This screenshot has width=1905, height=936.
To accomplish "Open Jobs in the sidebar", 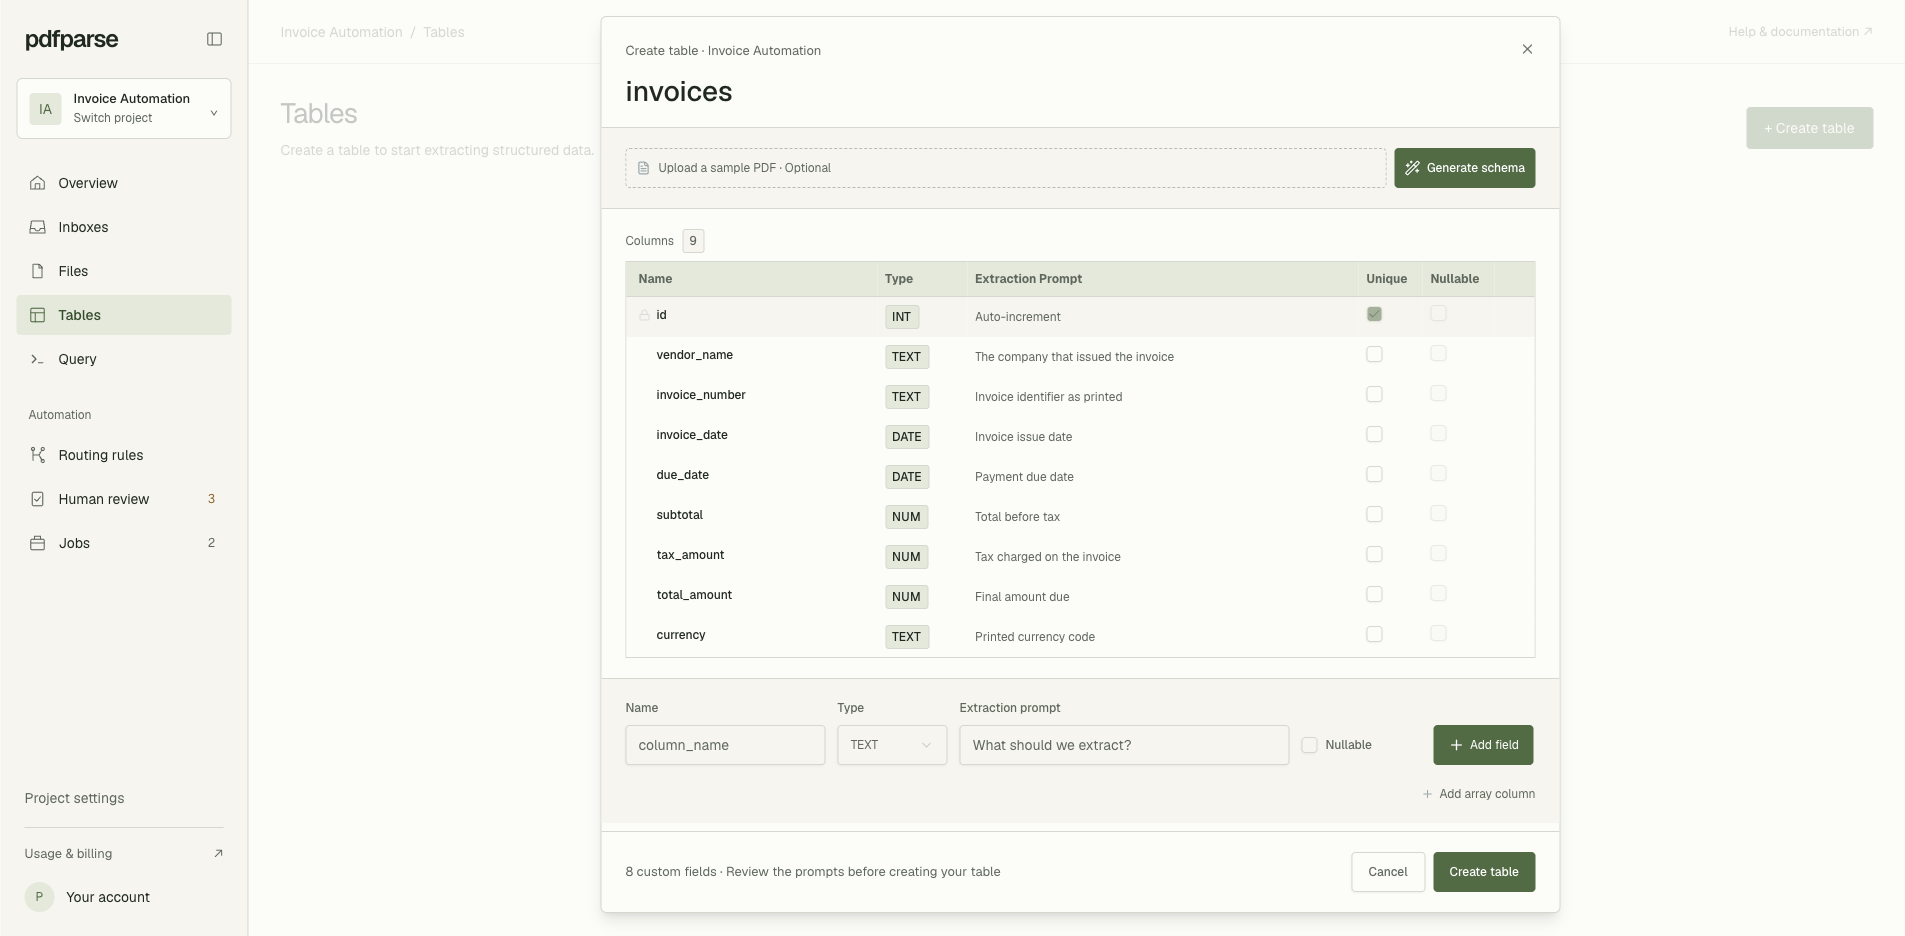I will point(124,543).
